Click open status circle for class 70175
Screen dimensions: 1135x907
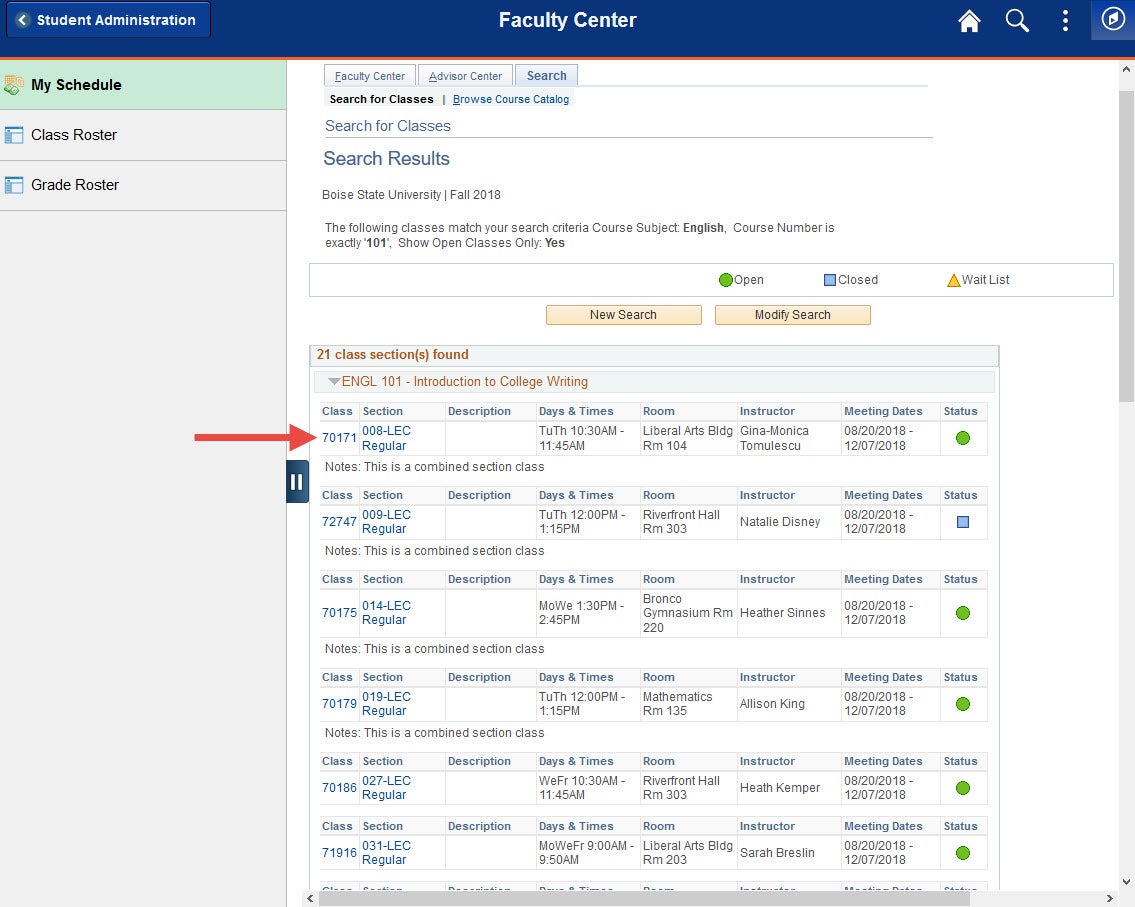tap(963, 613)
